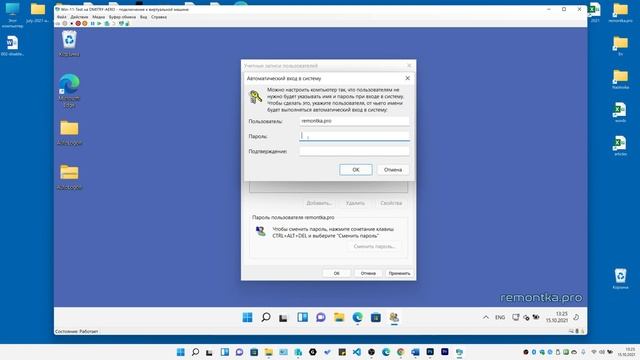The width and height of the screenshot is (640, 360).
Task: Click the Удалить button
Action: pos(355,203)
